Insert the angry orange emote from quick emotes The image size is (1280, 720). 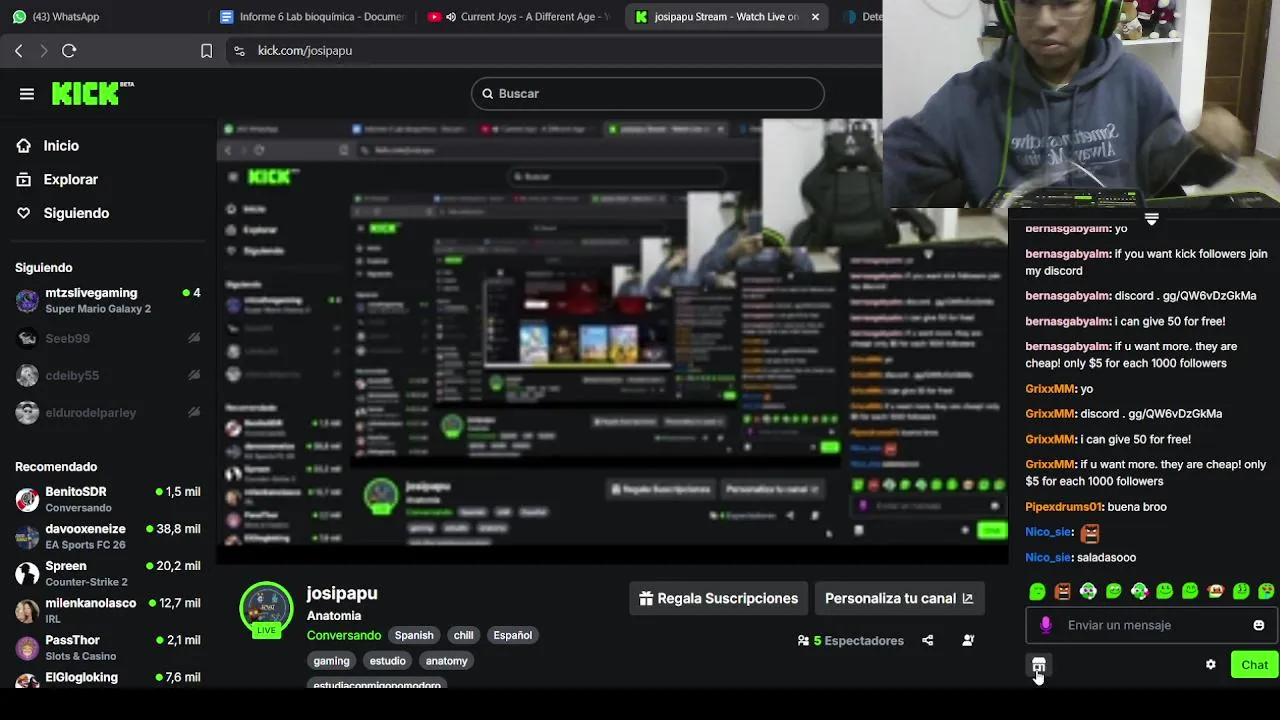point(1062,592)
